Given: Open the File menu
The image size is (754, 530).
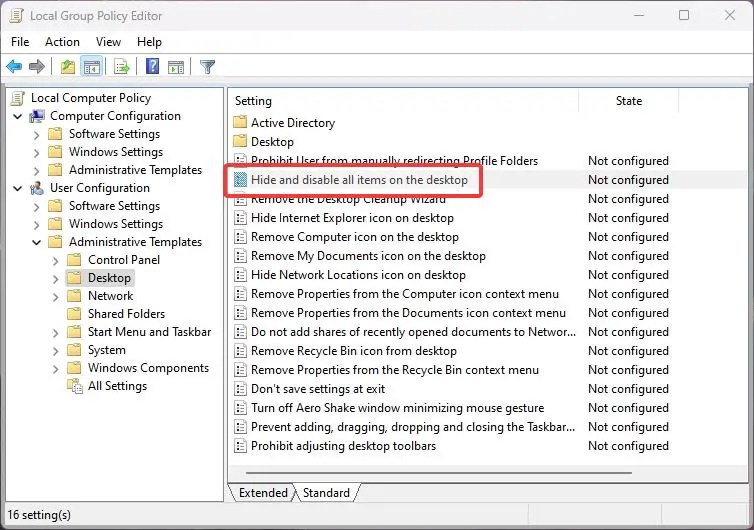Looking at the screenshot, I should coord(20,42).
